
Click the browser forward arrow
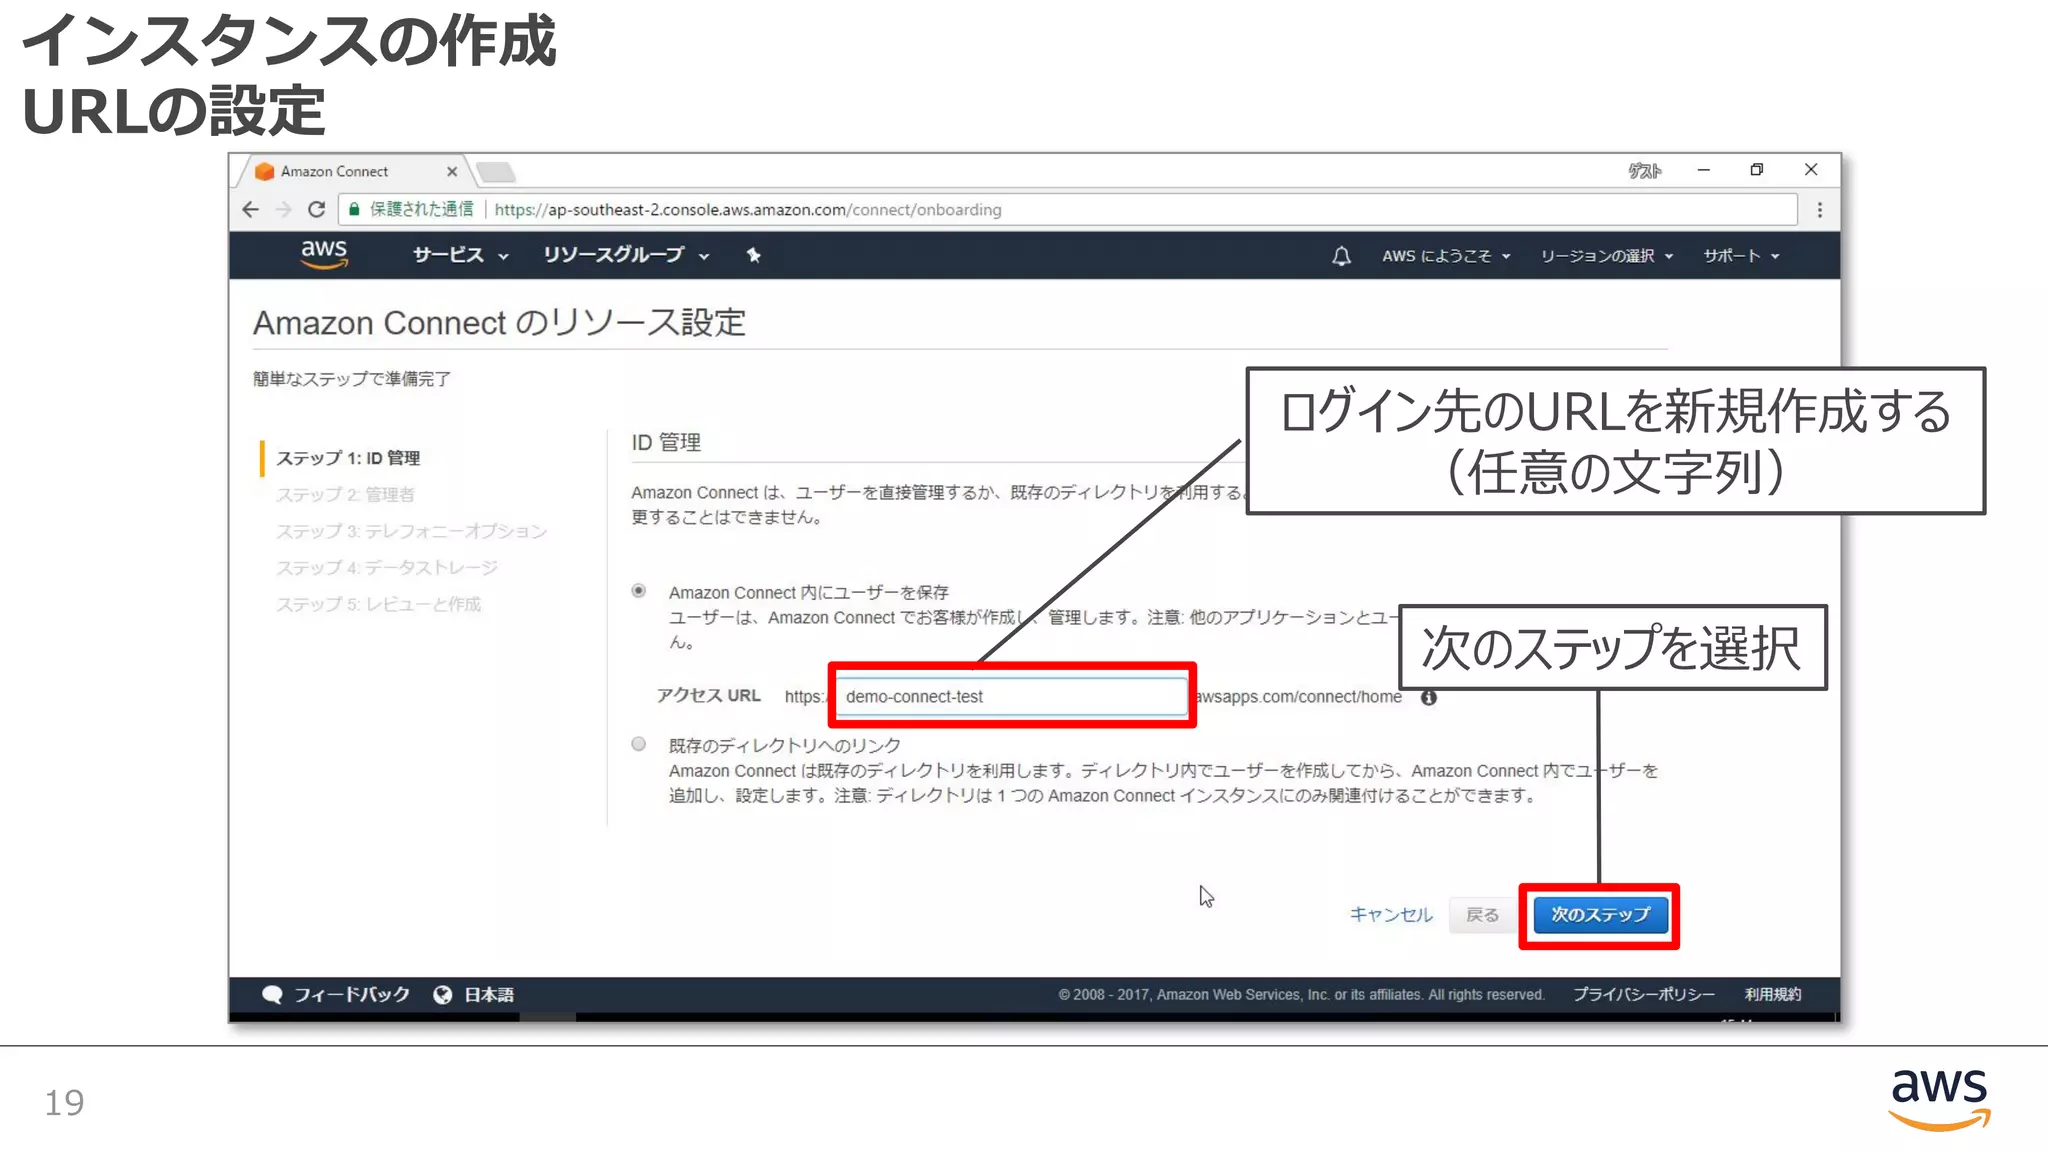pos(284,209)
